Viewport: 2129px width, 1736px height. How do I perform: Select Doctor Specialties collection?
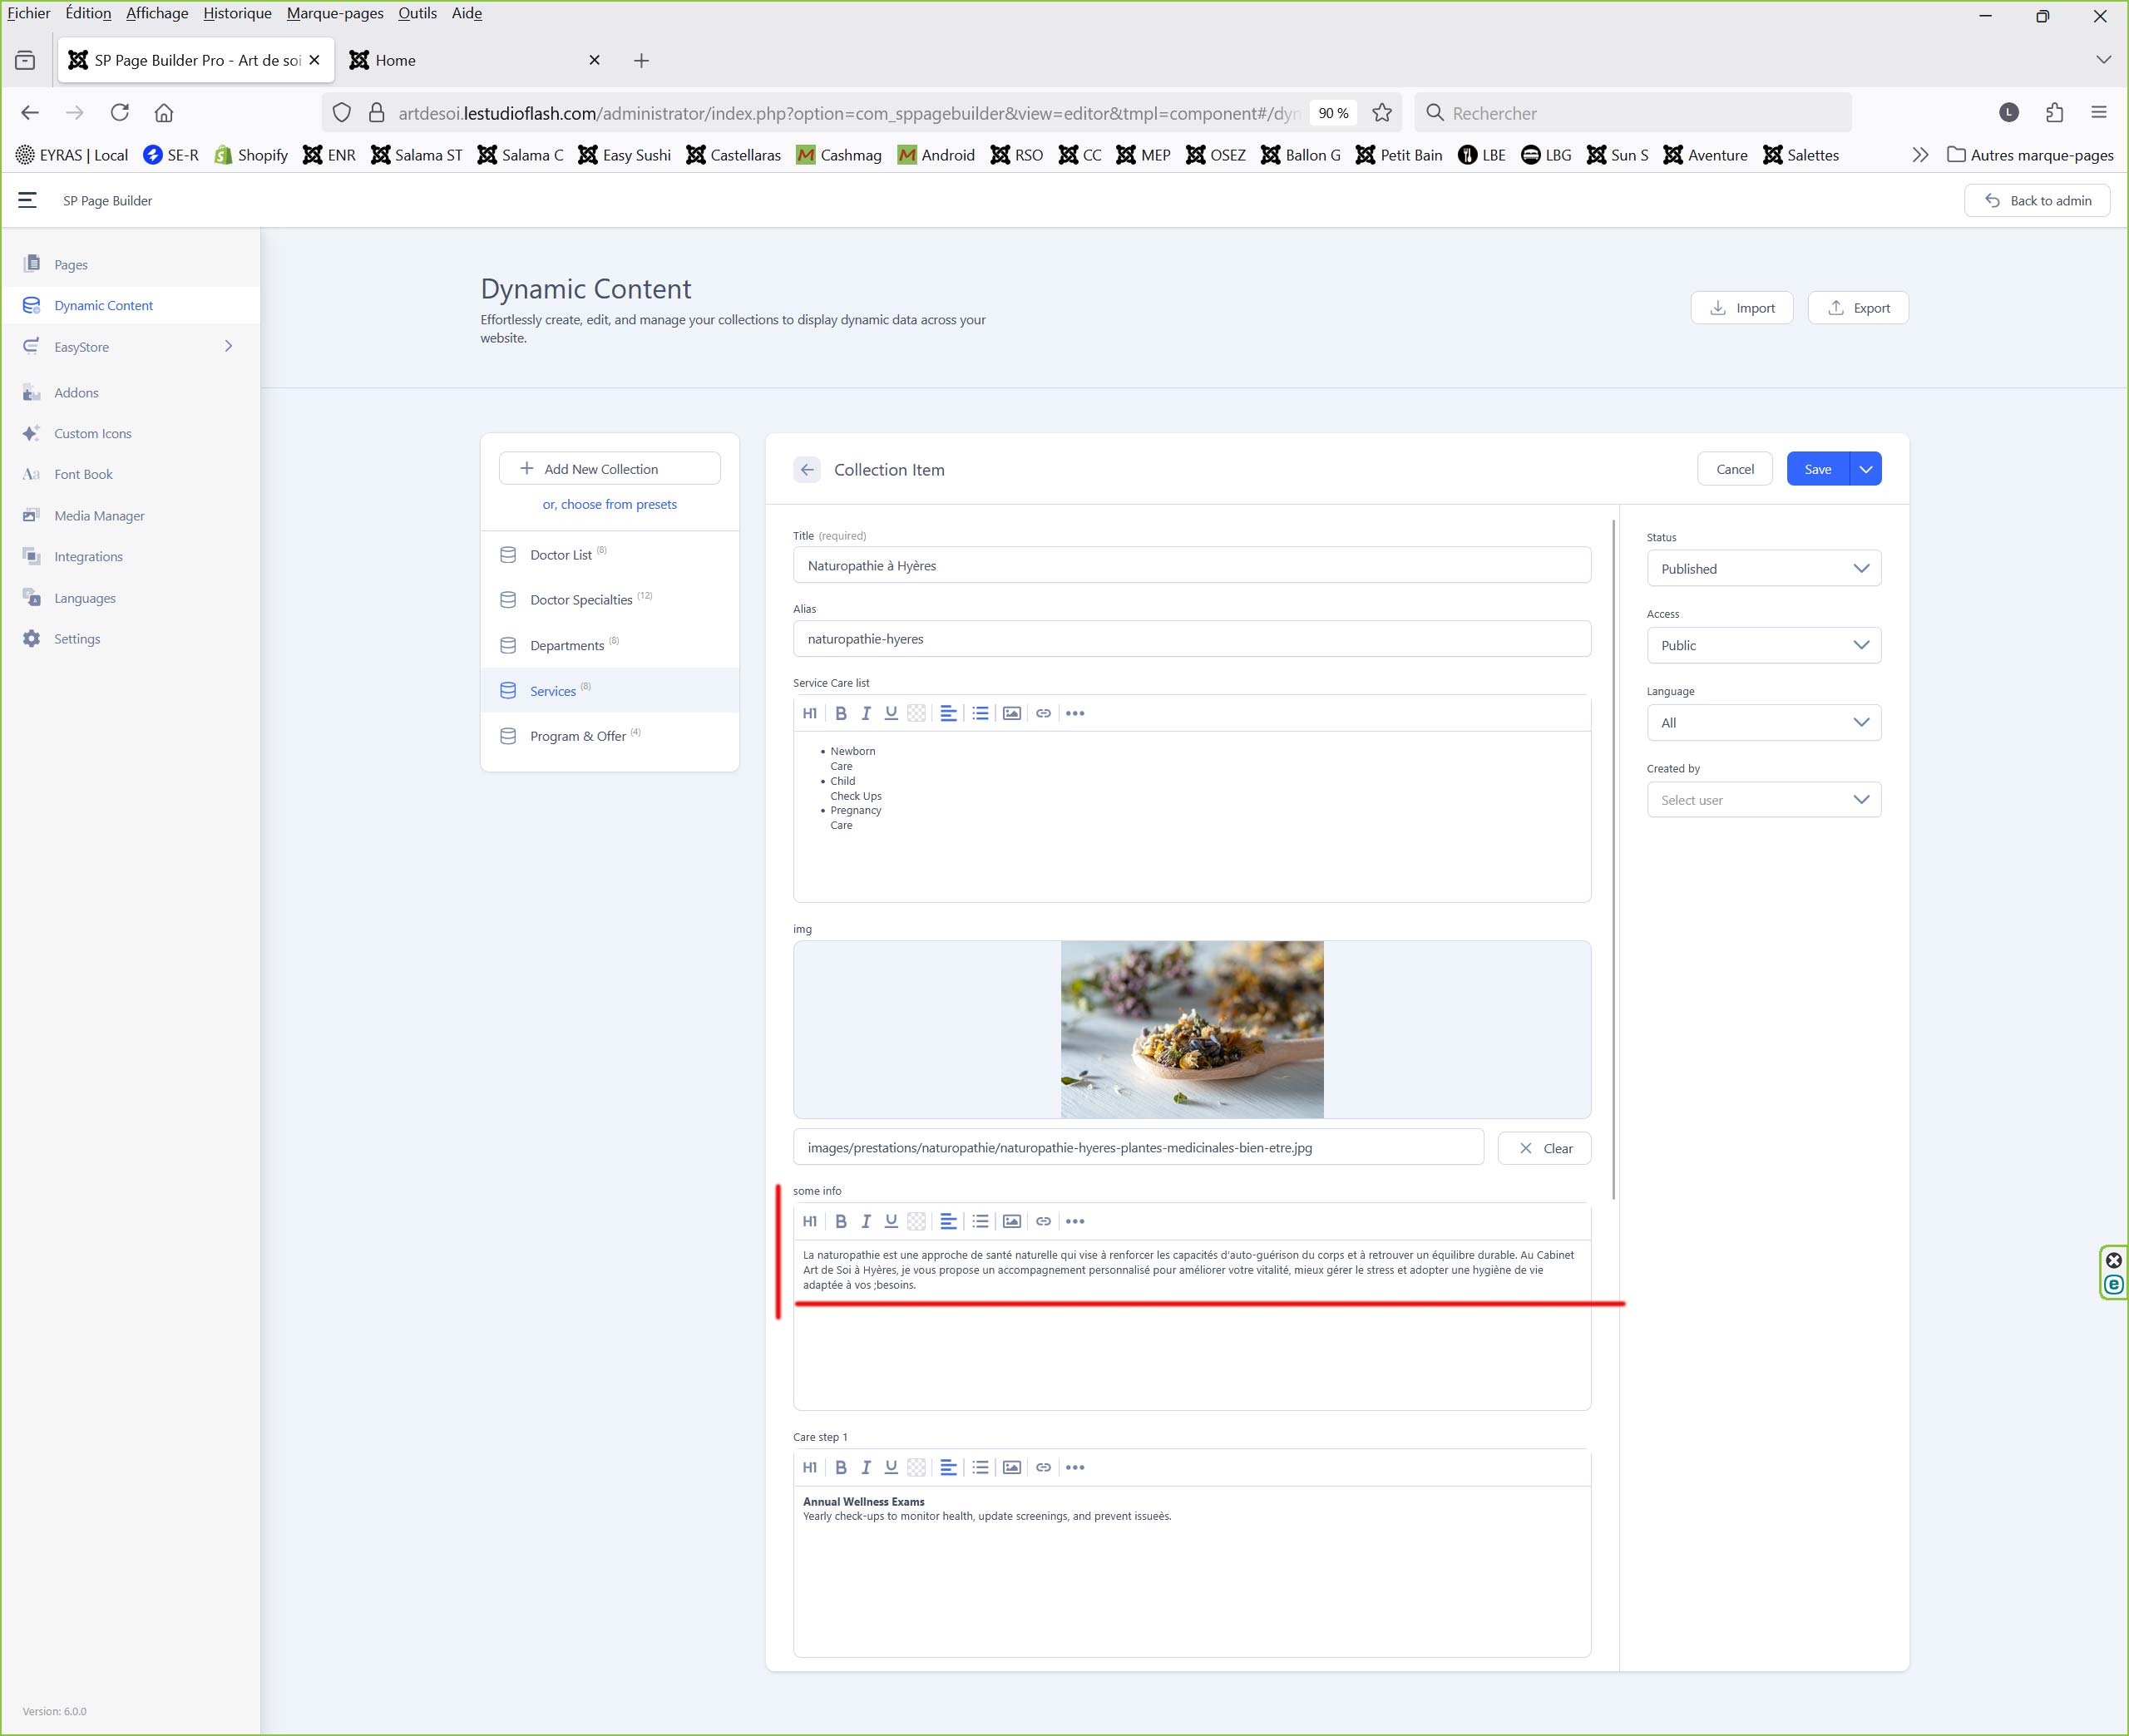[x=581, y=600]
